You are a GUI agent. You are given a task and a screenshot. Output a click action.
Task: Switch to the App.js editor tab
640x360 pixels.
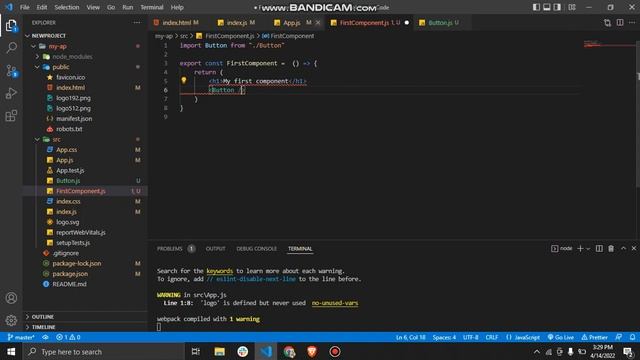tap(291, 23)
